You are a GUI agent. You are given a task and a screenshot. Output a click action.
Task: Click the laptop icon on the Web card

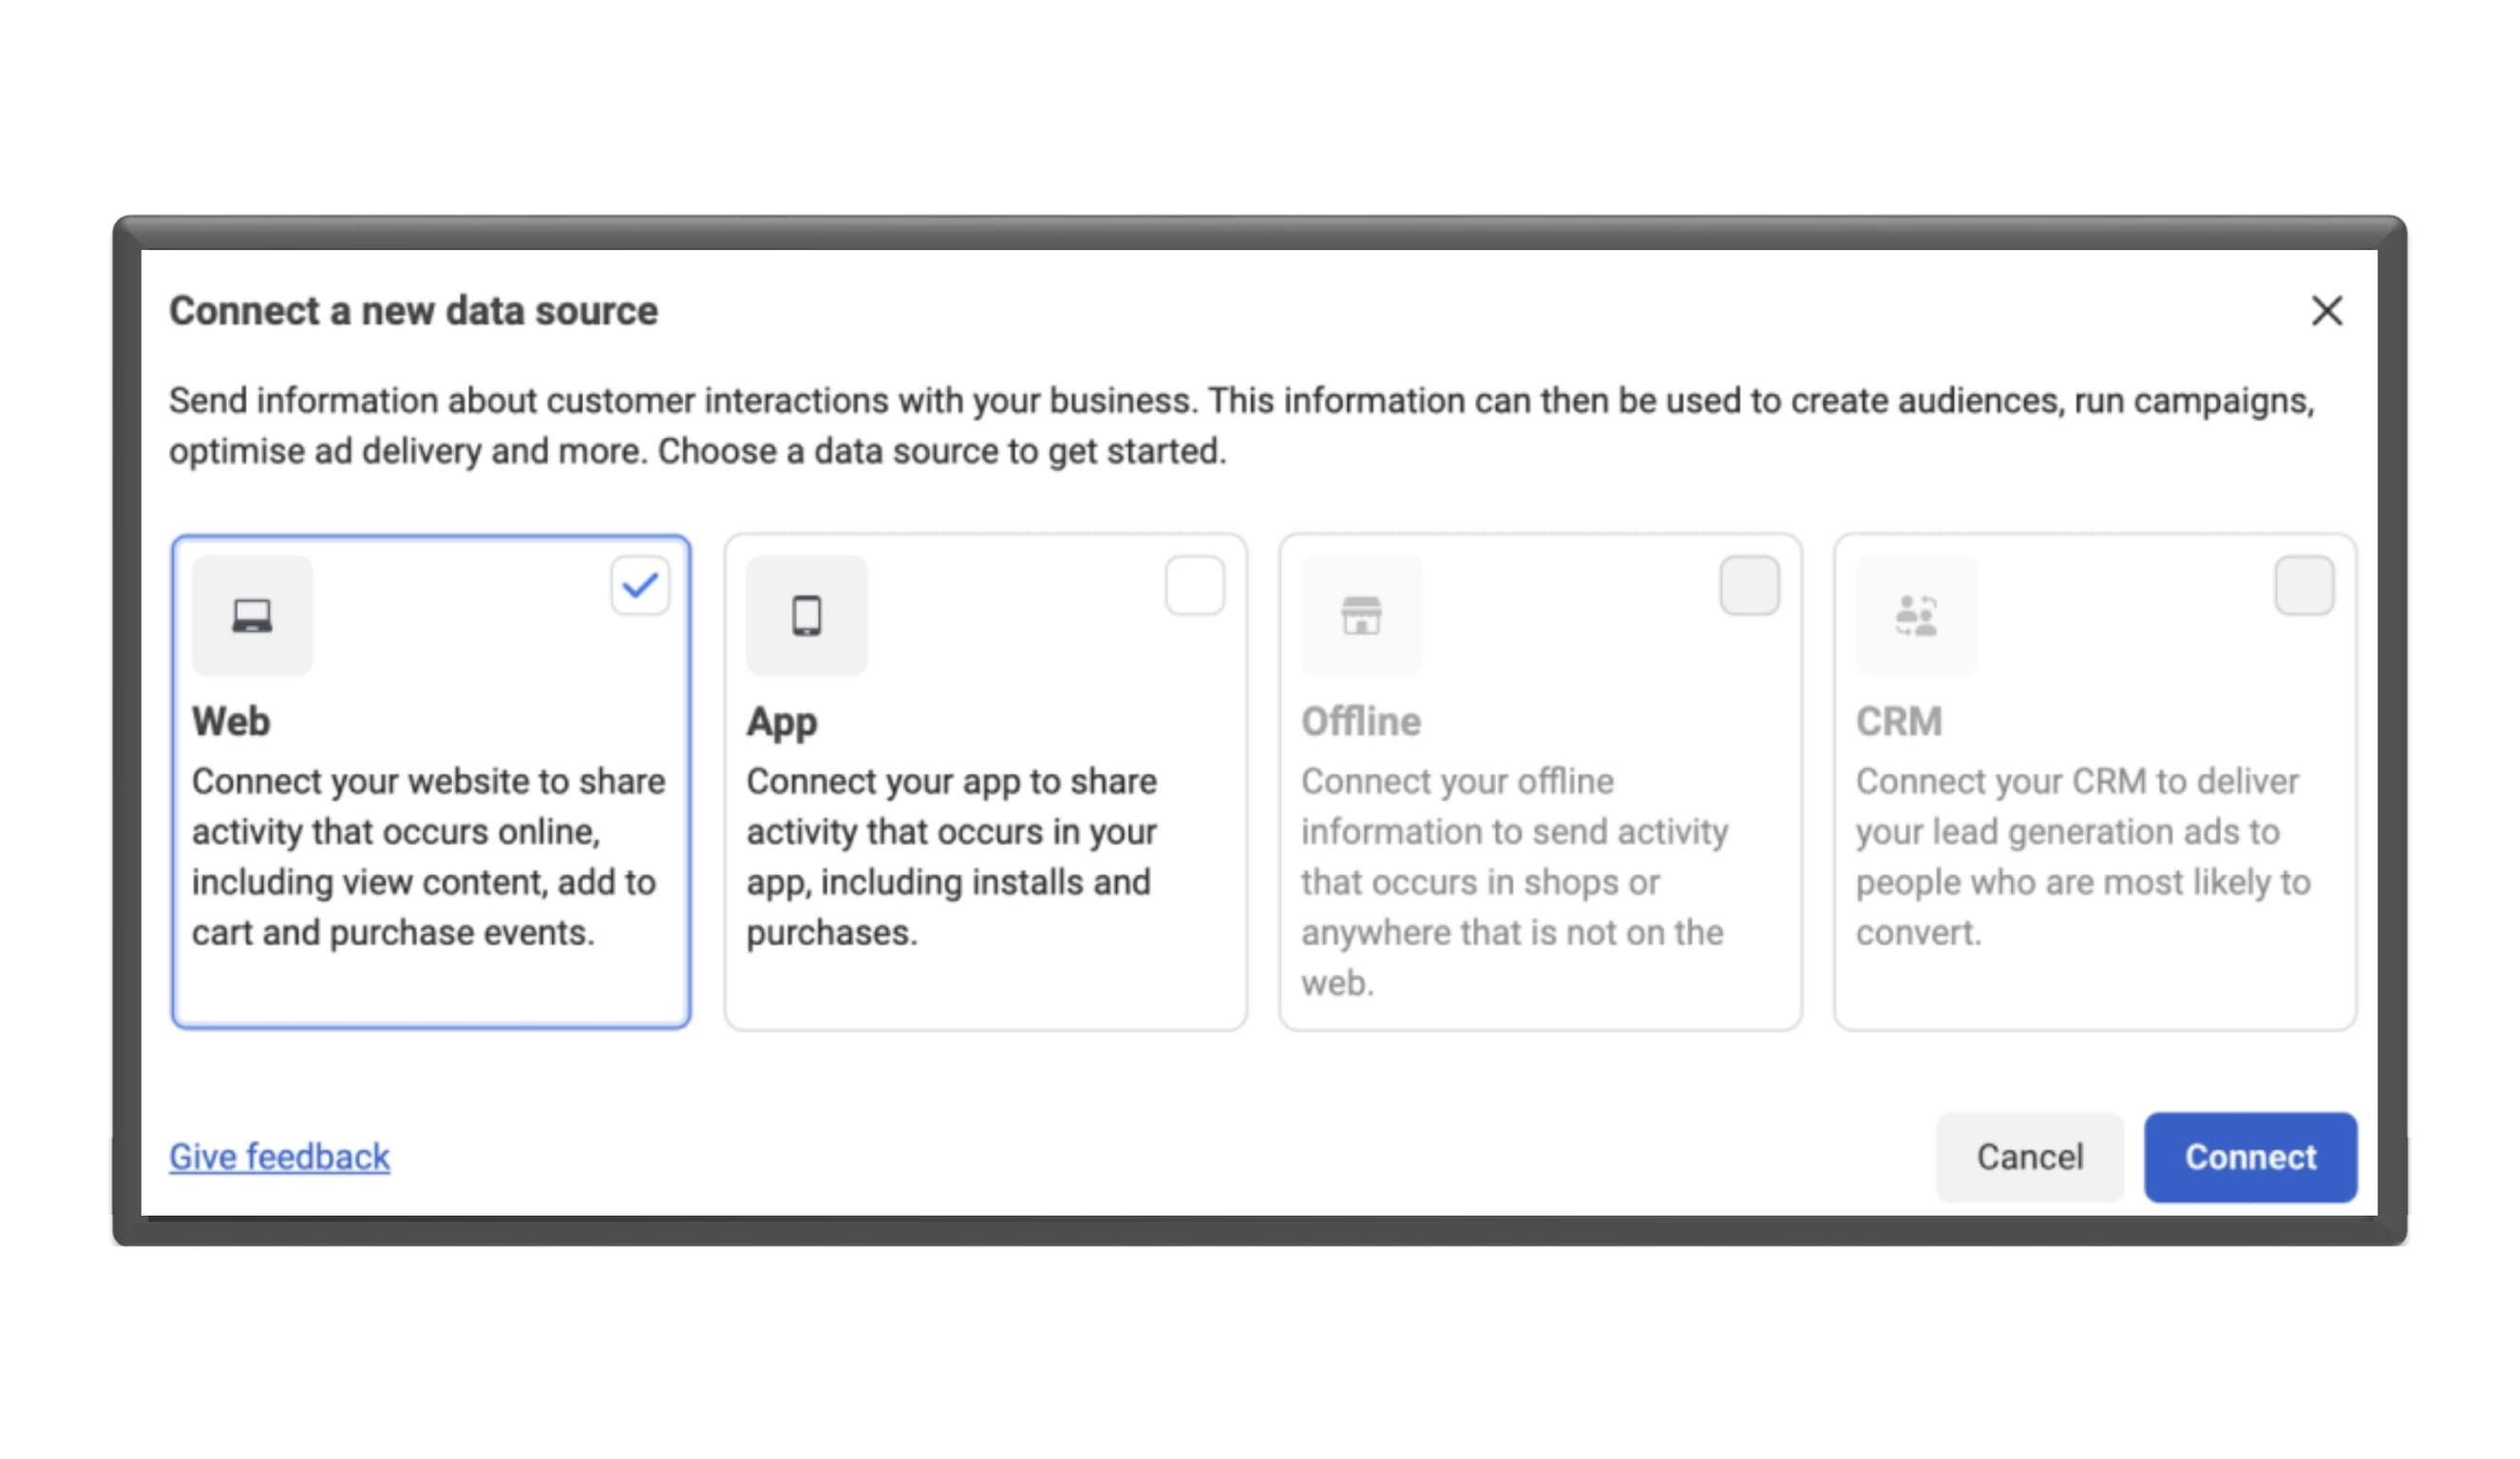click(x=252, y=615)
